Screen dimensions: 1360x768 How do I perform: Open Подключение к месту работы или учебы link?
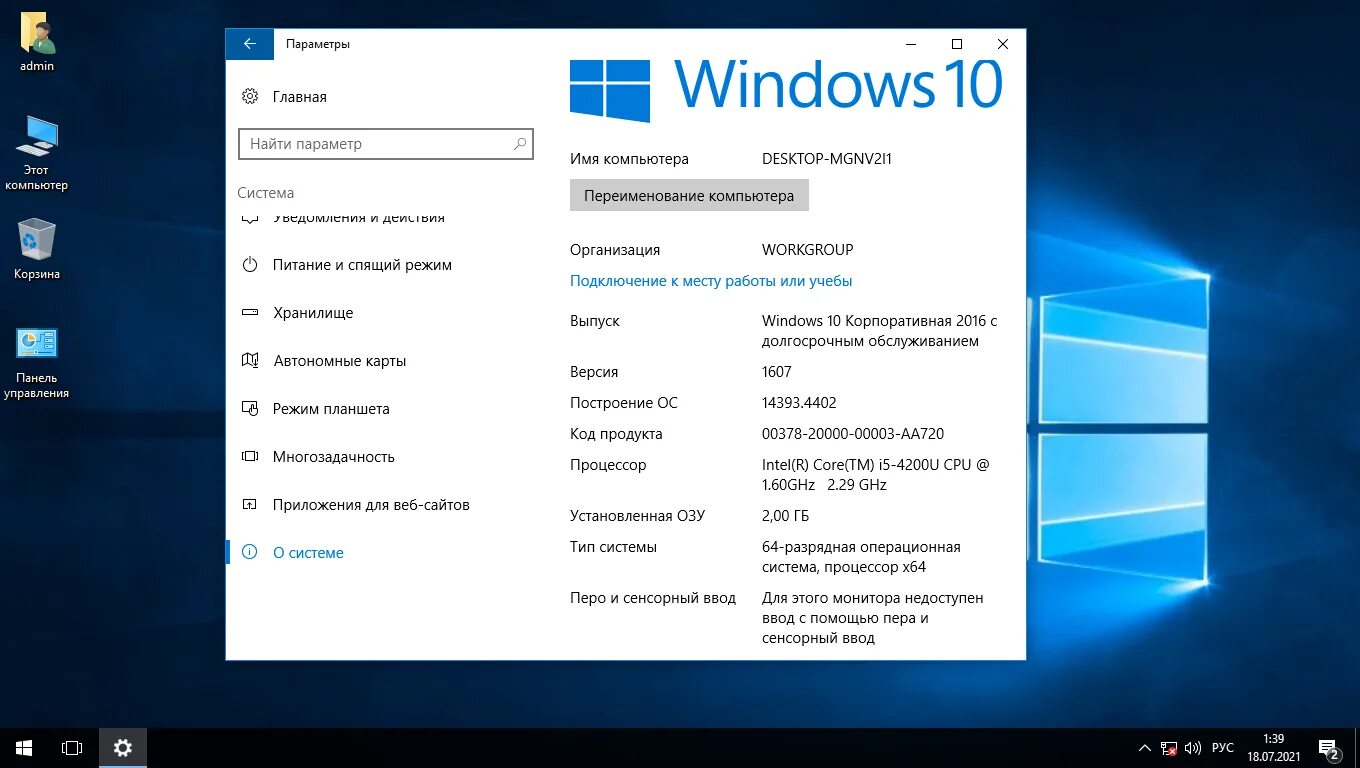(x=711, y=281)
